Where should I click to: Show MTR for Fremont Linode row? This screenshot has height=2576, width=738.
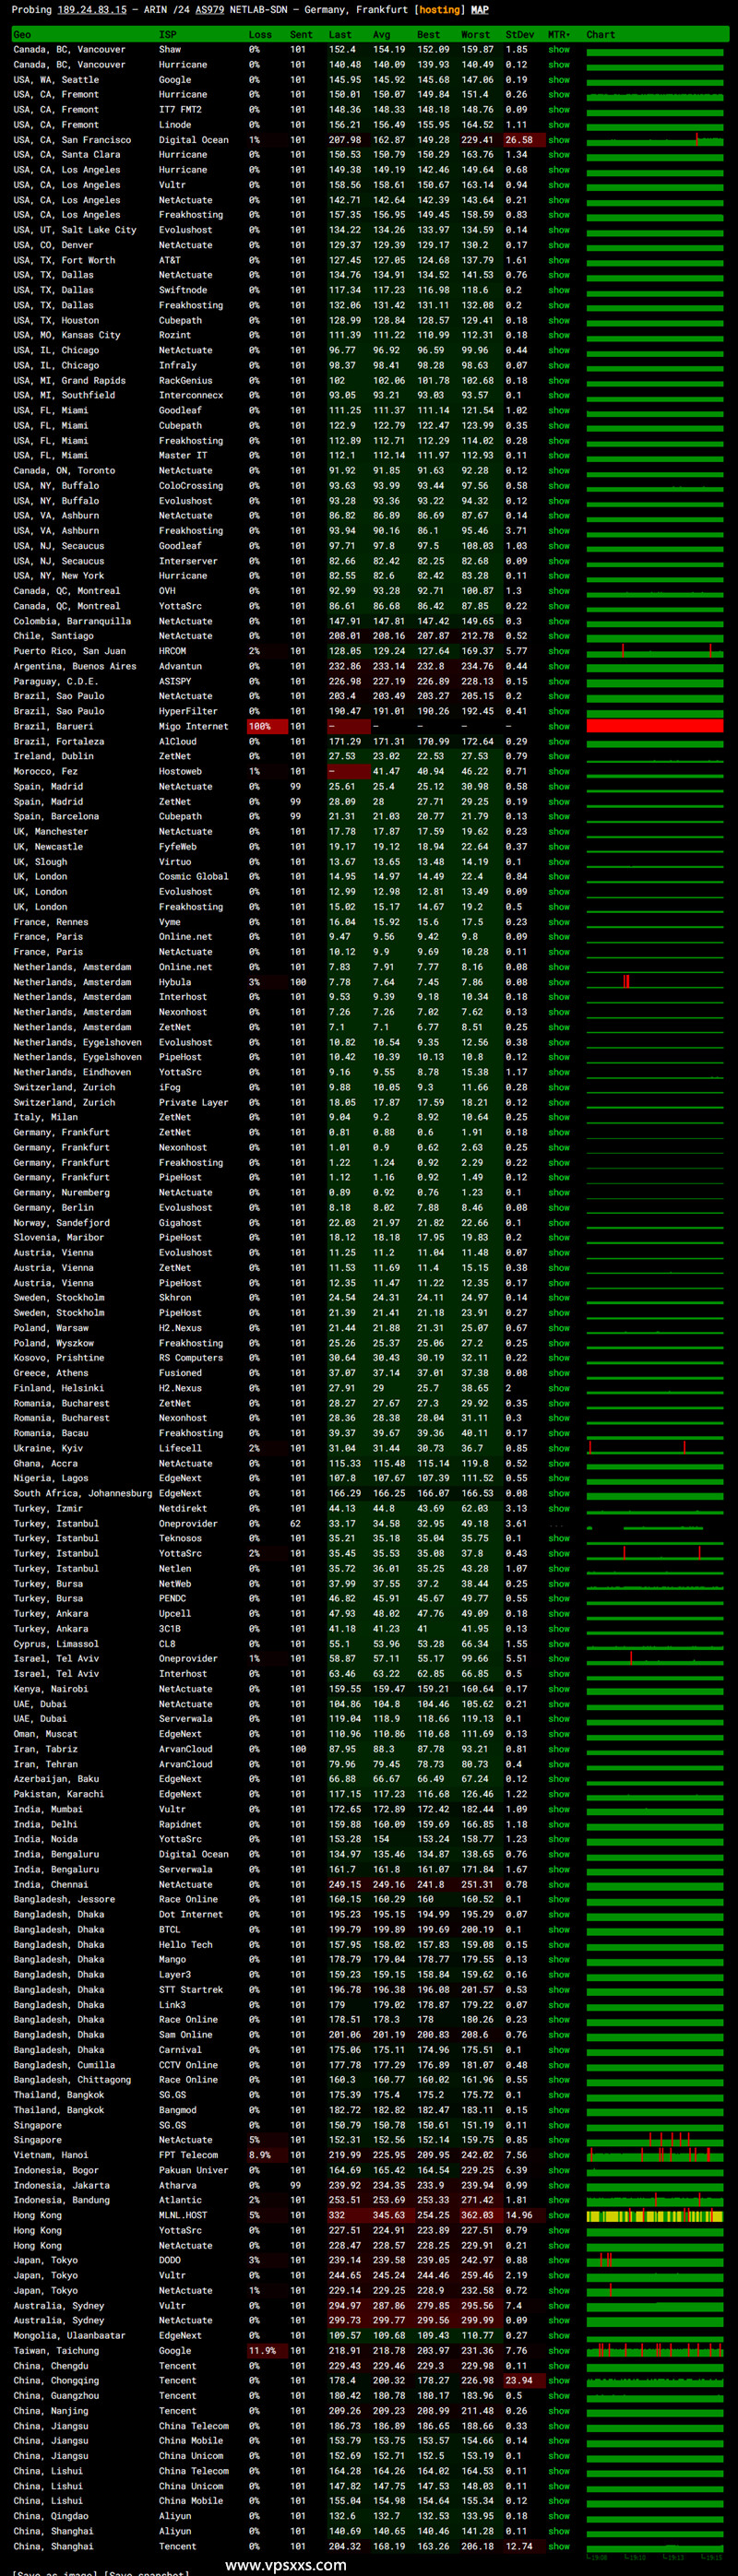[x=559, y=125]
